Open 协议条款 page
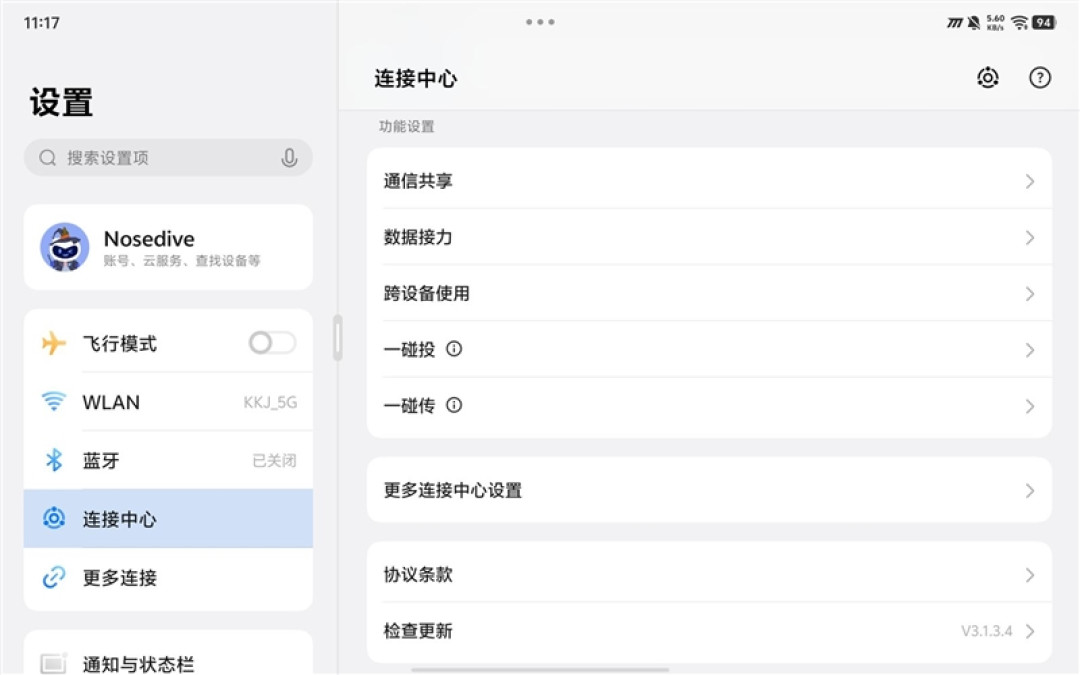 click(709, 574)
